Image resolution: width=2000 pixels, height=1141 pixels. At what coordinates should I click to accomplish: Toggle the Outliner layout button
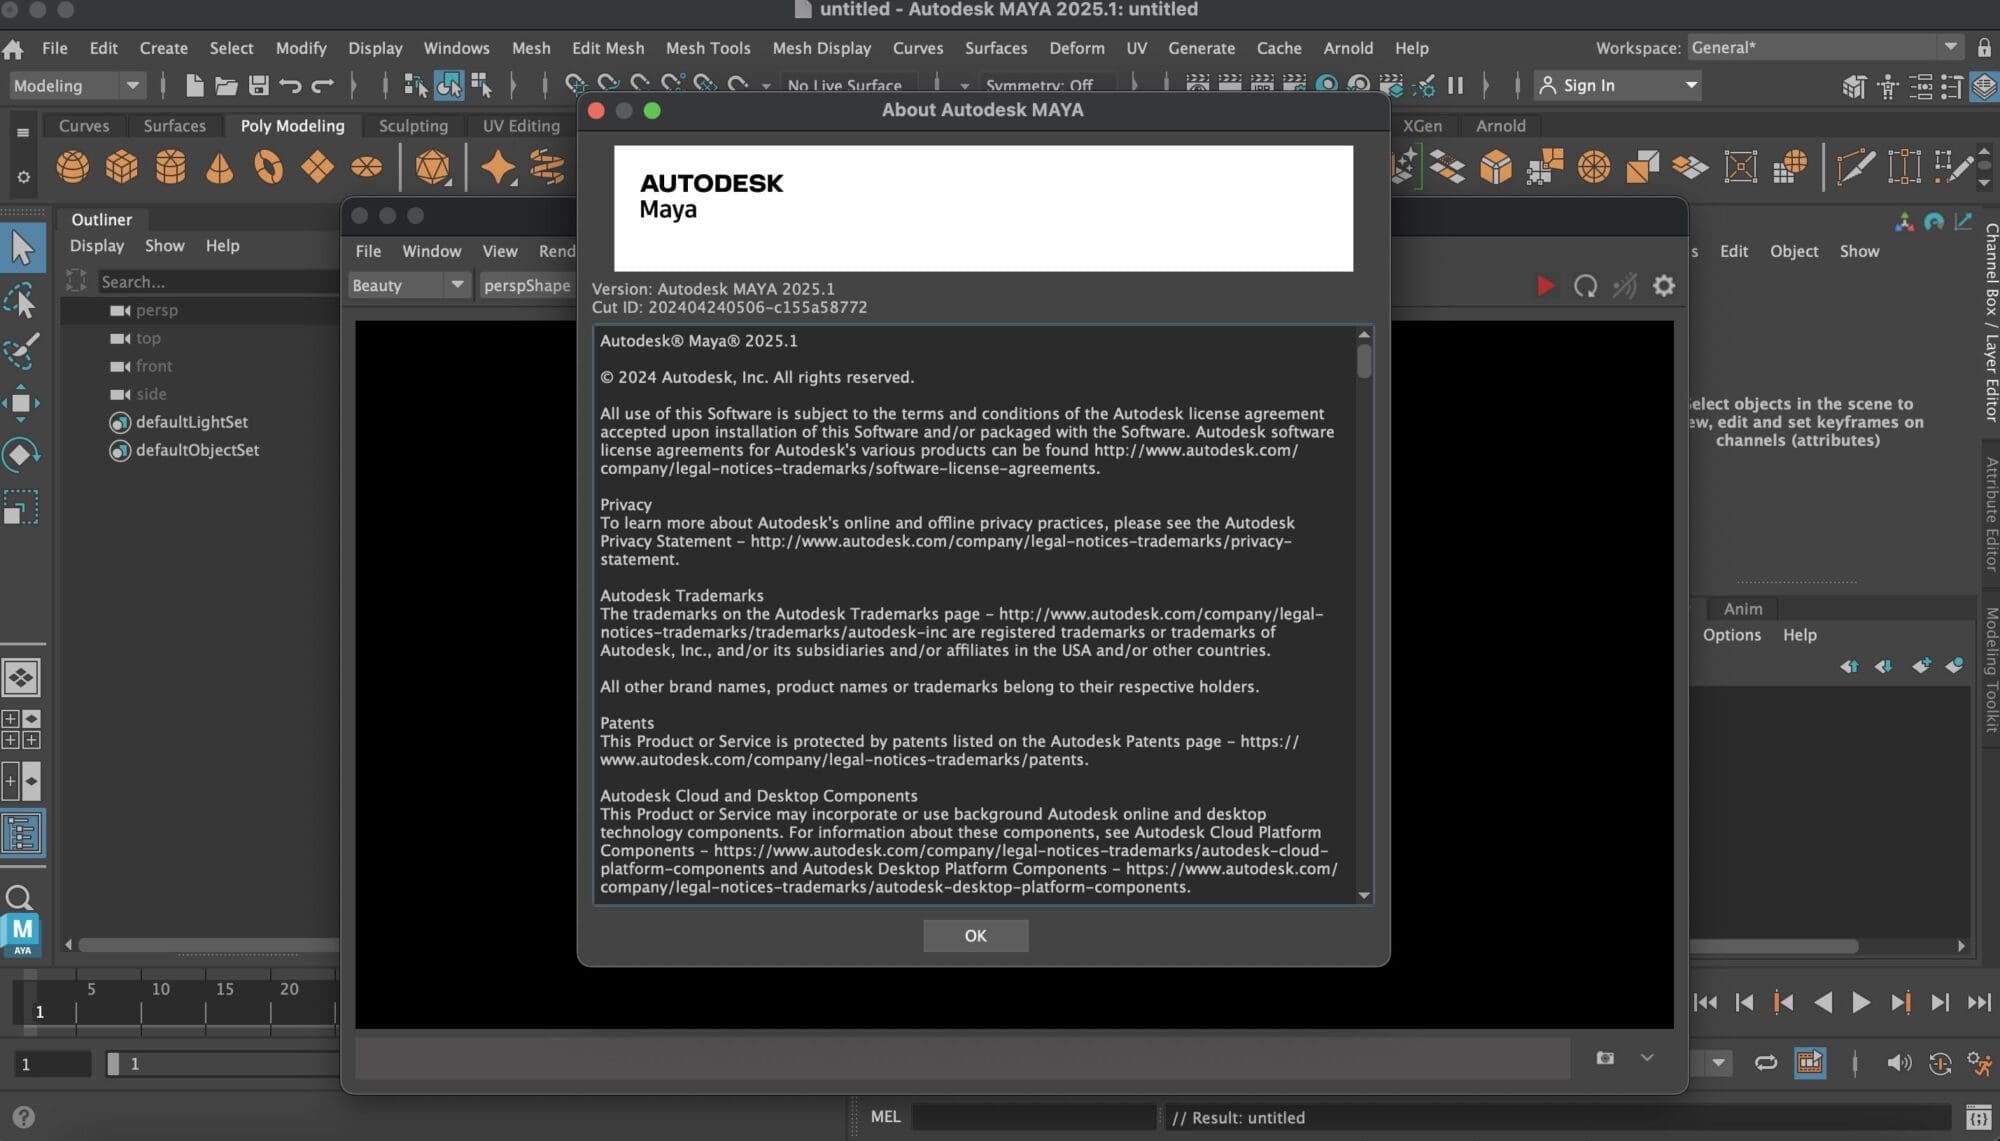click(22, 833)
